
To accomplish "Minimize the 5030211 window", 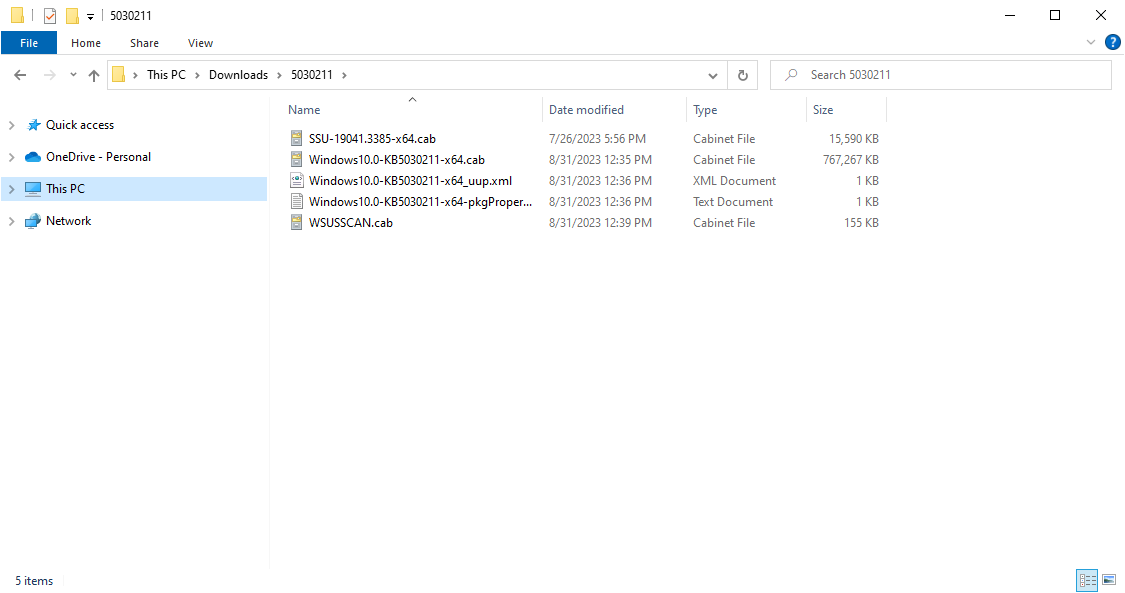I will 1009,15.
